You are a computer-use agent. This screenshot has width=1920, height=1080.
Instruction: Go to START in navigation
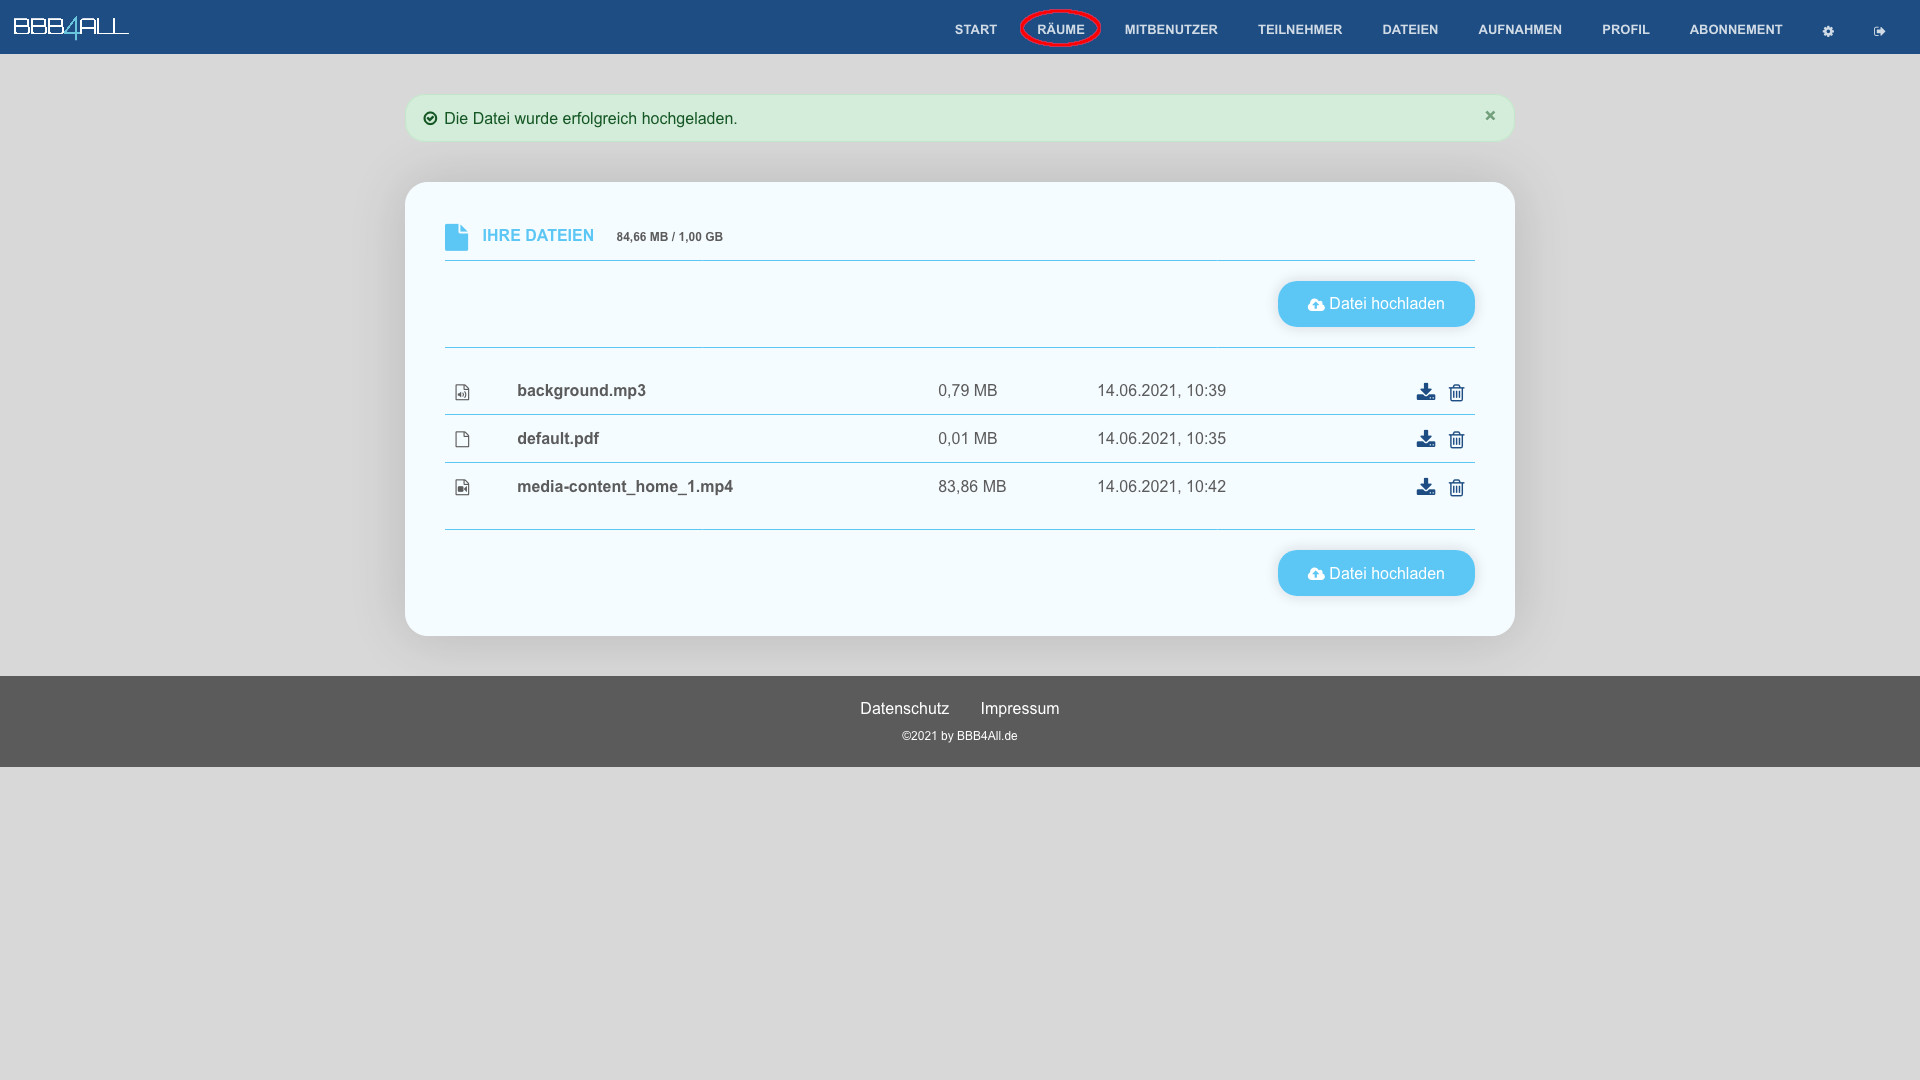(x=976, y=30)
